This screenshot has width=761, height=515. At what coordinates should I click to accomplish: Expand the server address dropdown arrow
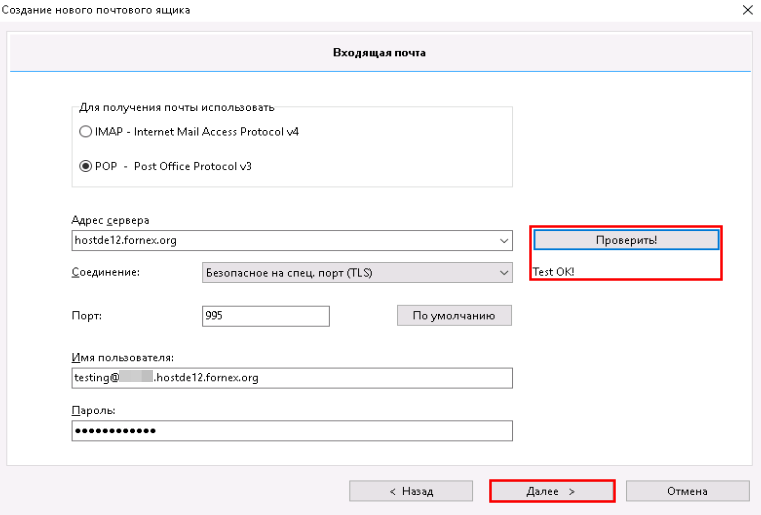(x=503, y=241)
